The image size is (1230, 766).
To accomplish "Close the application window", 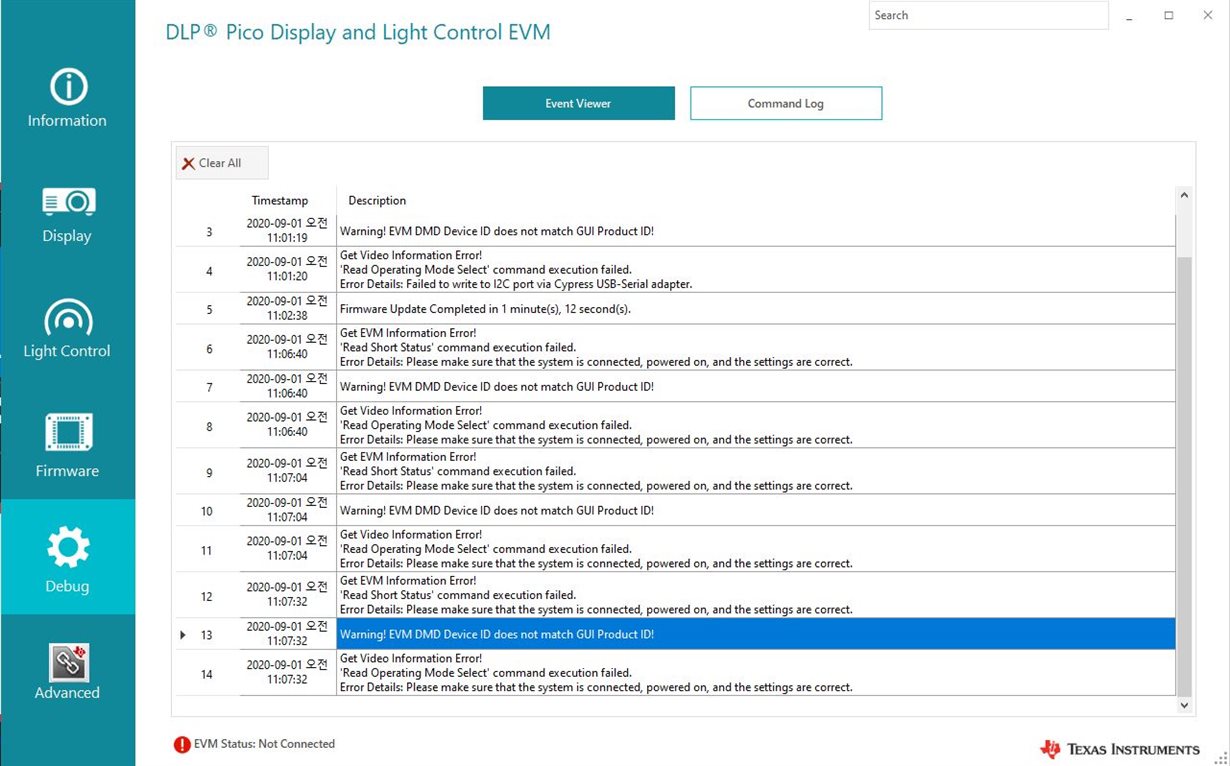I will coord(1209,15).
